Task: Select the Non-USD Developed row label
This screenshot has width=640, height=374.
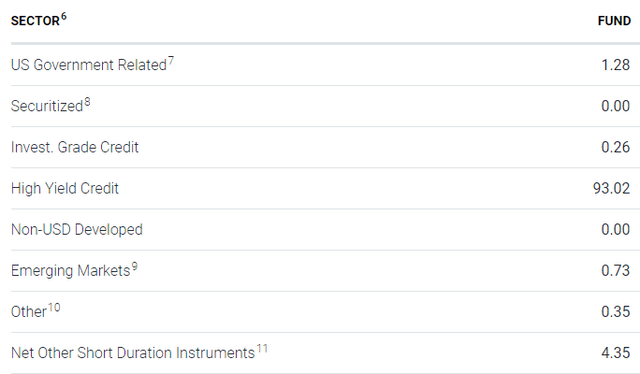Action: [x=77, y=229]
